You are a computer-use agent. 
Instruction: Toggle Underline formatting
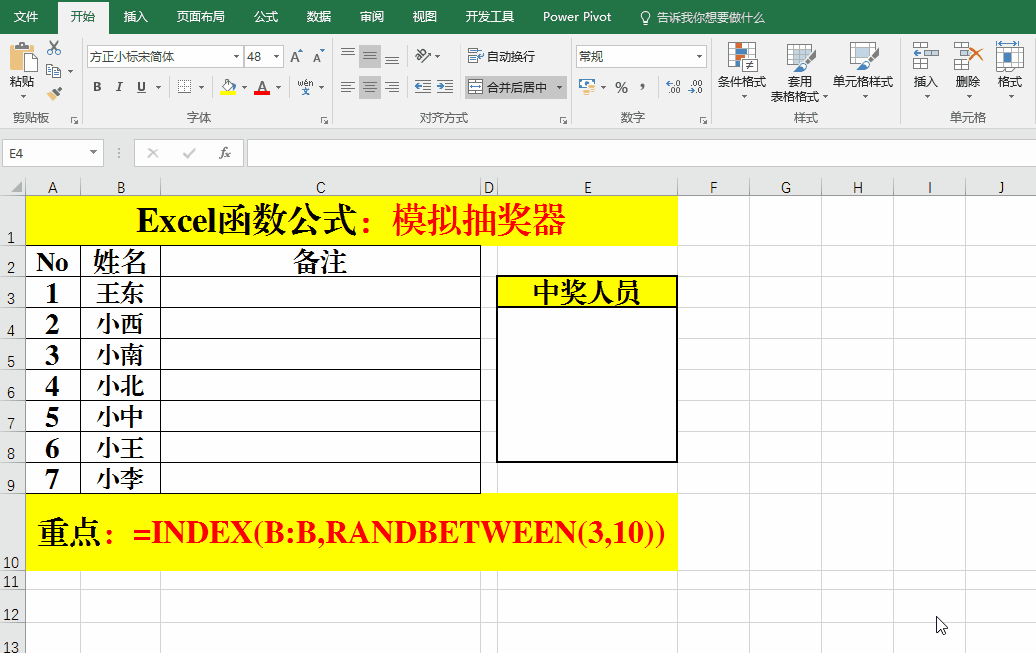coord(141,87)
